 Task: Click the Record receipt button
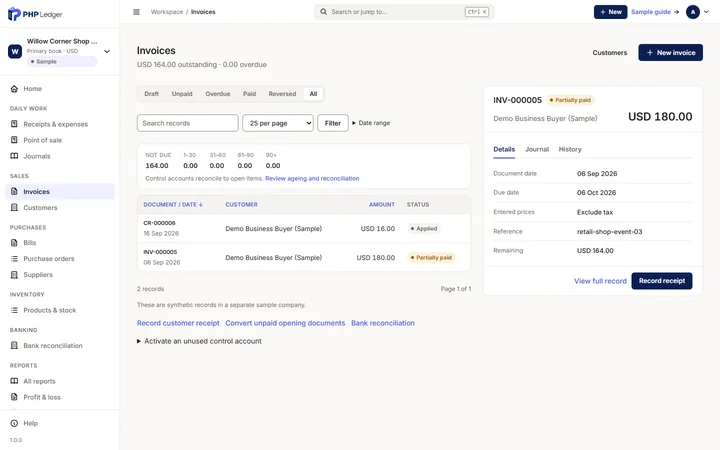pos(662,281)
